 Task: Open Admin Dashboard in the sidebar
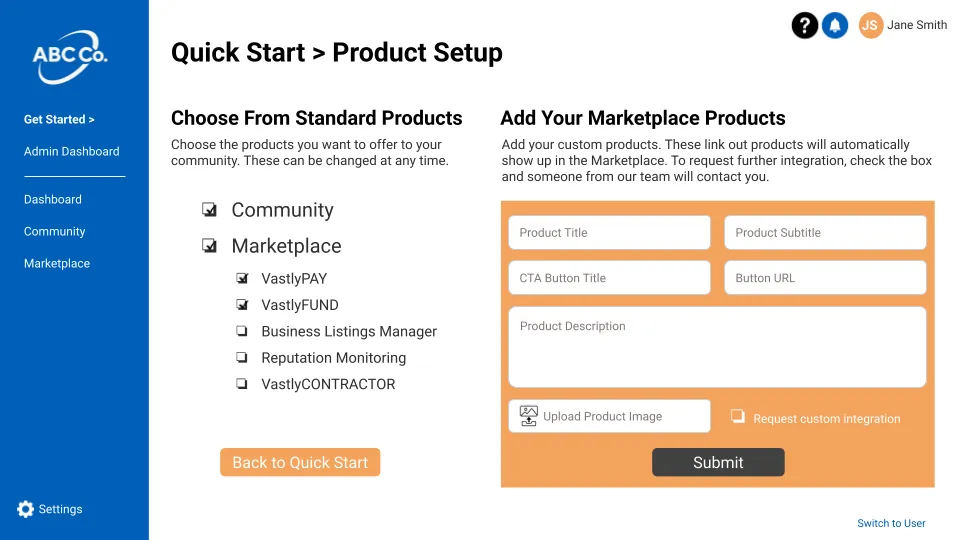click(x=71, y=151)
